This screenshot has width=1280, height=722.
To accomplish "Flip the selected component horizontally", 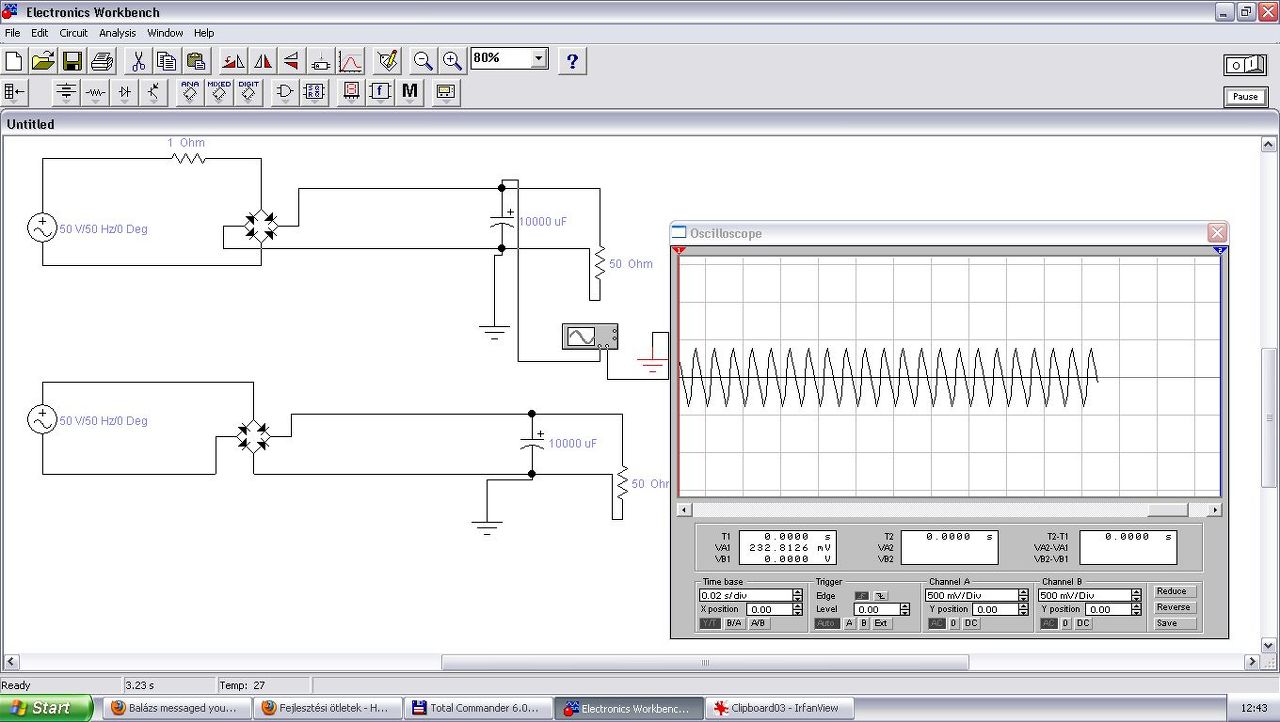I will pyautogui.click(x=263, y=61).
